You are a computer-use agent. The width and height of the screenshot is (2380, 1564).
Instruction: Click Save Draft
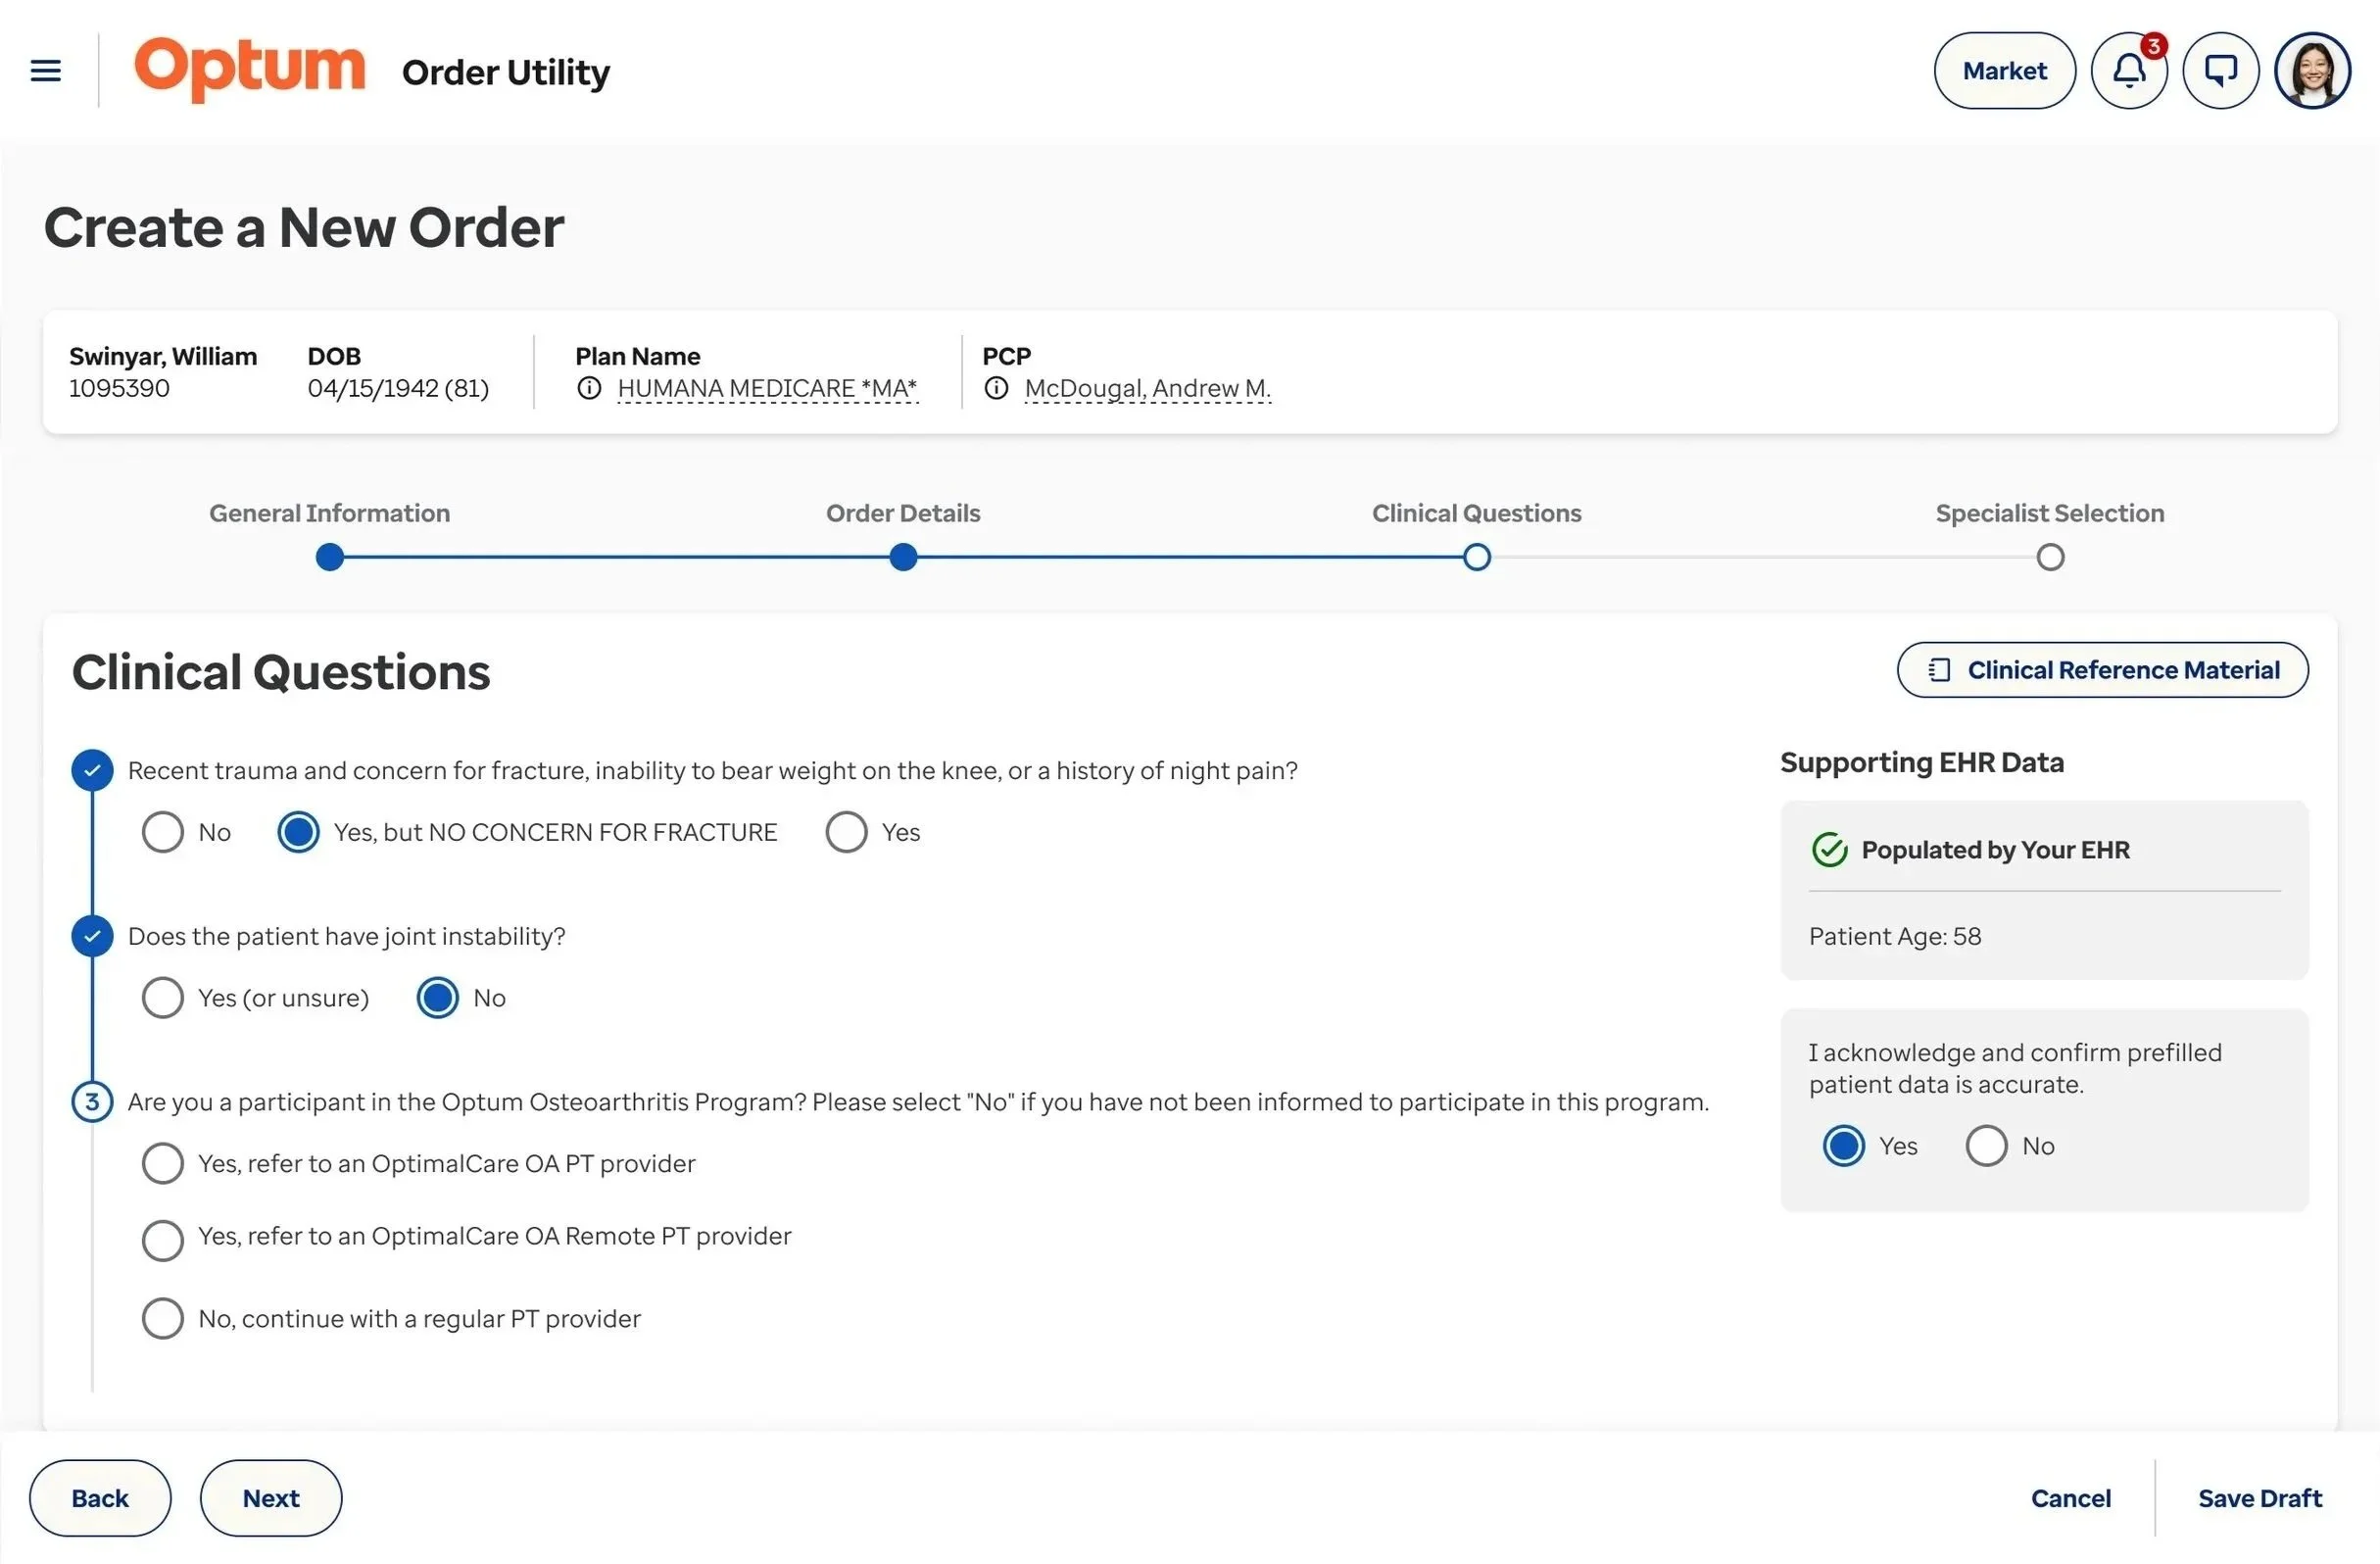point(2259,1498)
